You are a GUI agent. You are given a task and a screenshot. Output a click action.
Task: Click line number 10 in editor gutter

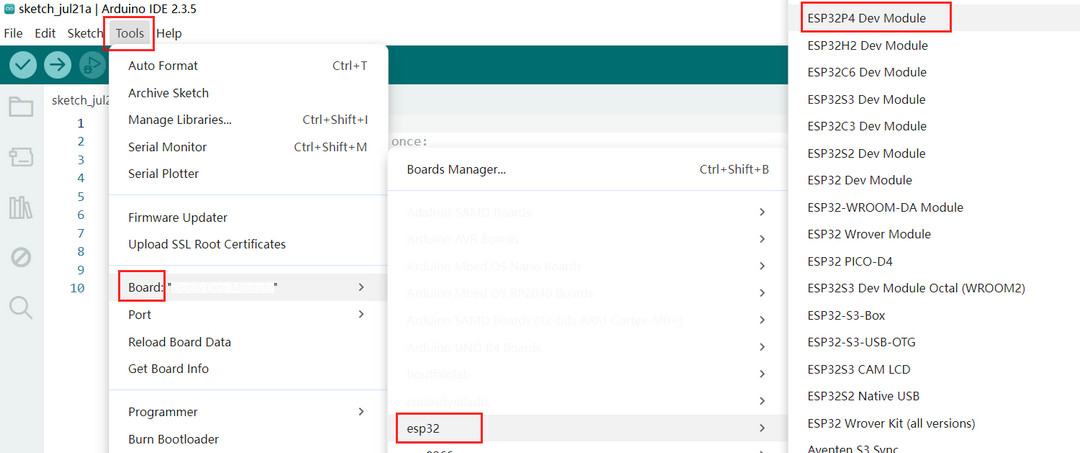tap(77, 288)
